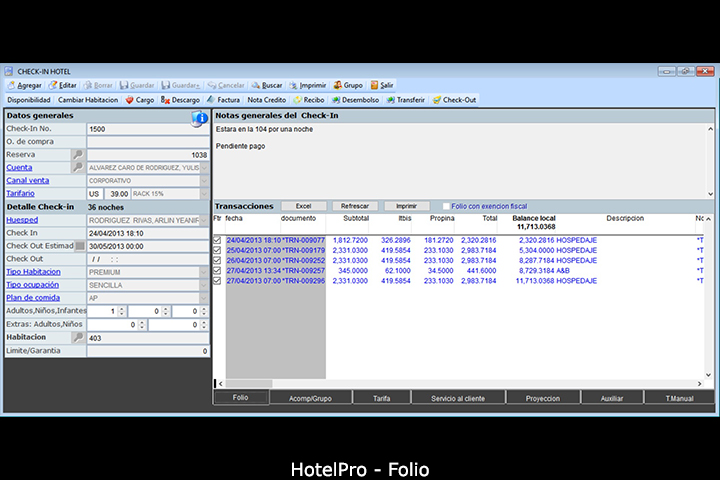Open Buscar search tool
720x480 pixels.
255,85
